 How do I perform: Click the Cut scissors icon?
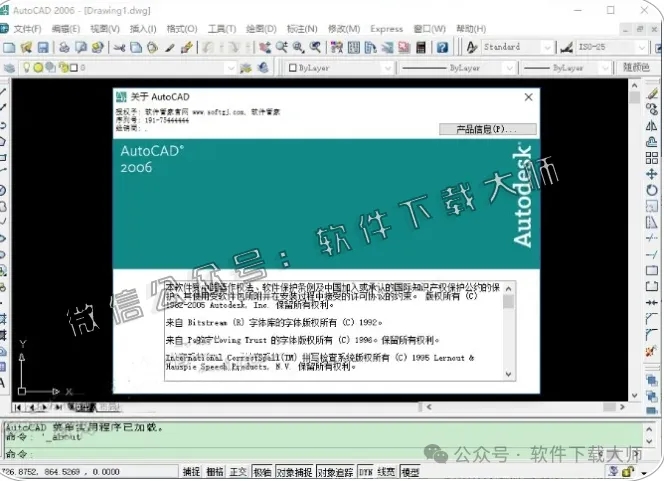click(119, 47)
